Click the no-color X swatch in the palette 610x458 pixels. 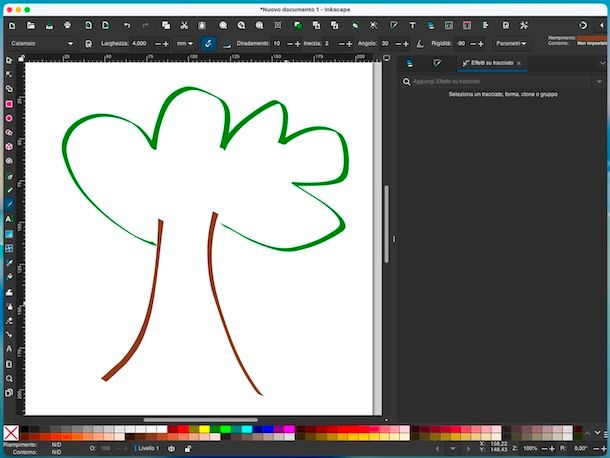[x=11, y=432]
